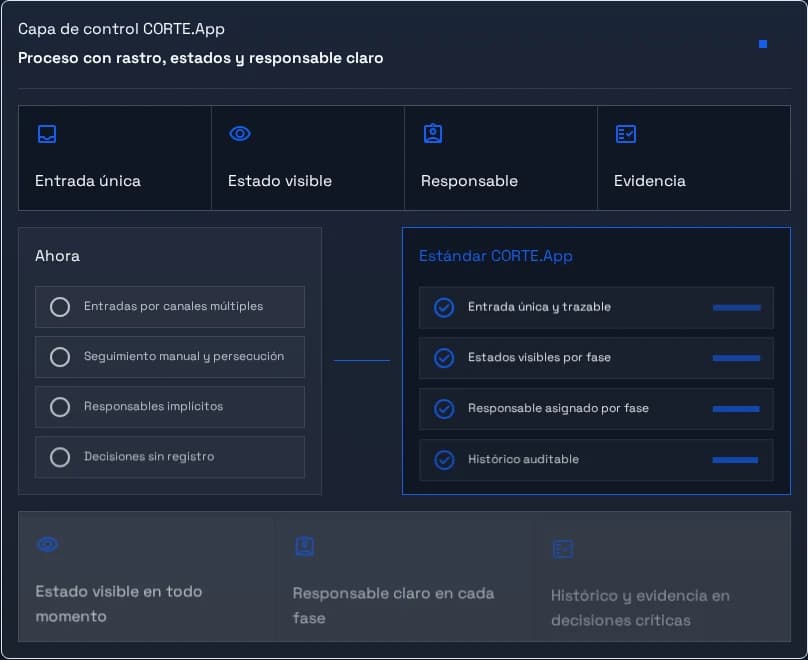Click the checklist icon above Histórico y evidencia

click(x=563, y=549)
